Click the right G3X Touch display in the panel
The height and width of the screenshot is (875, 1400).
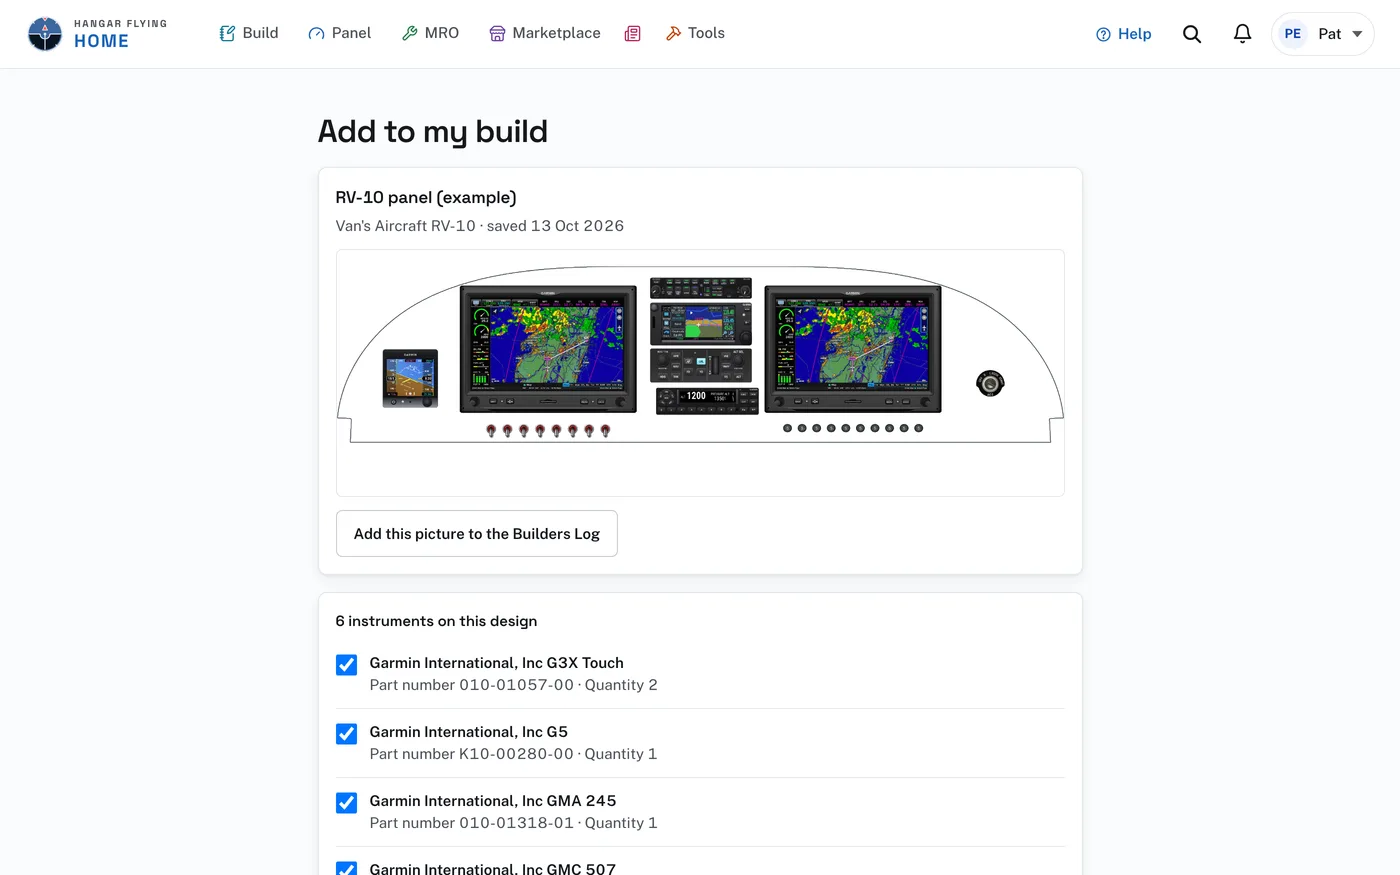pyautogui.click(x=853, y=349)
